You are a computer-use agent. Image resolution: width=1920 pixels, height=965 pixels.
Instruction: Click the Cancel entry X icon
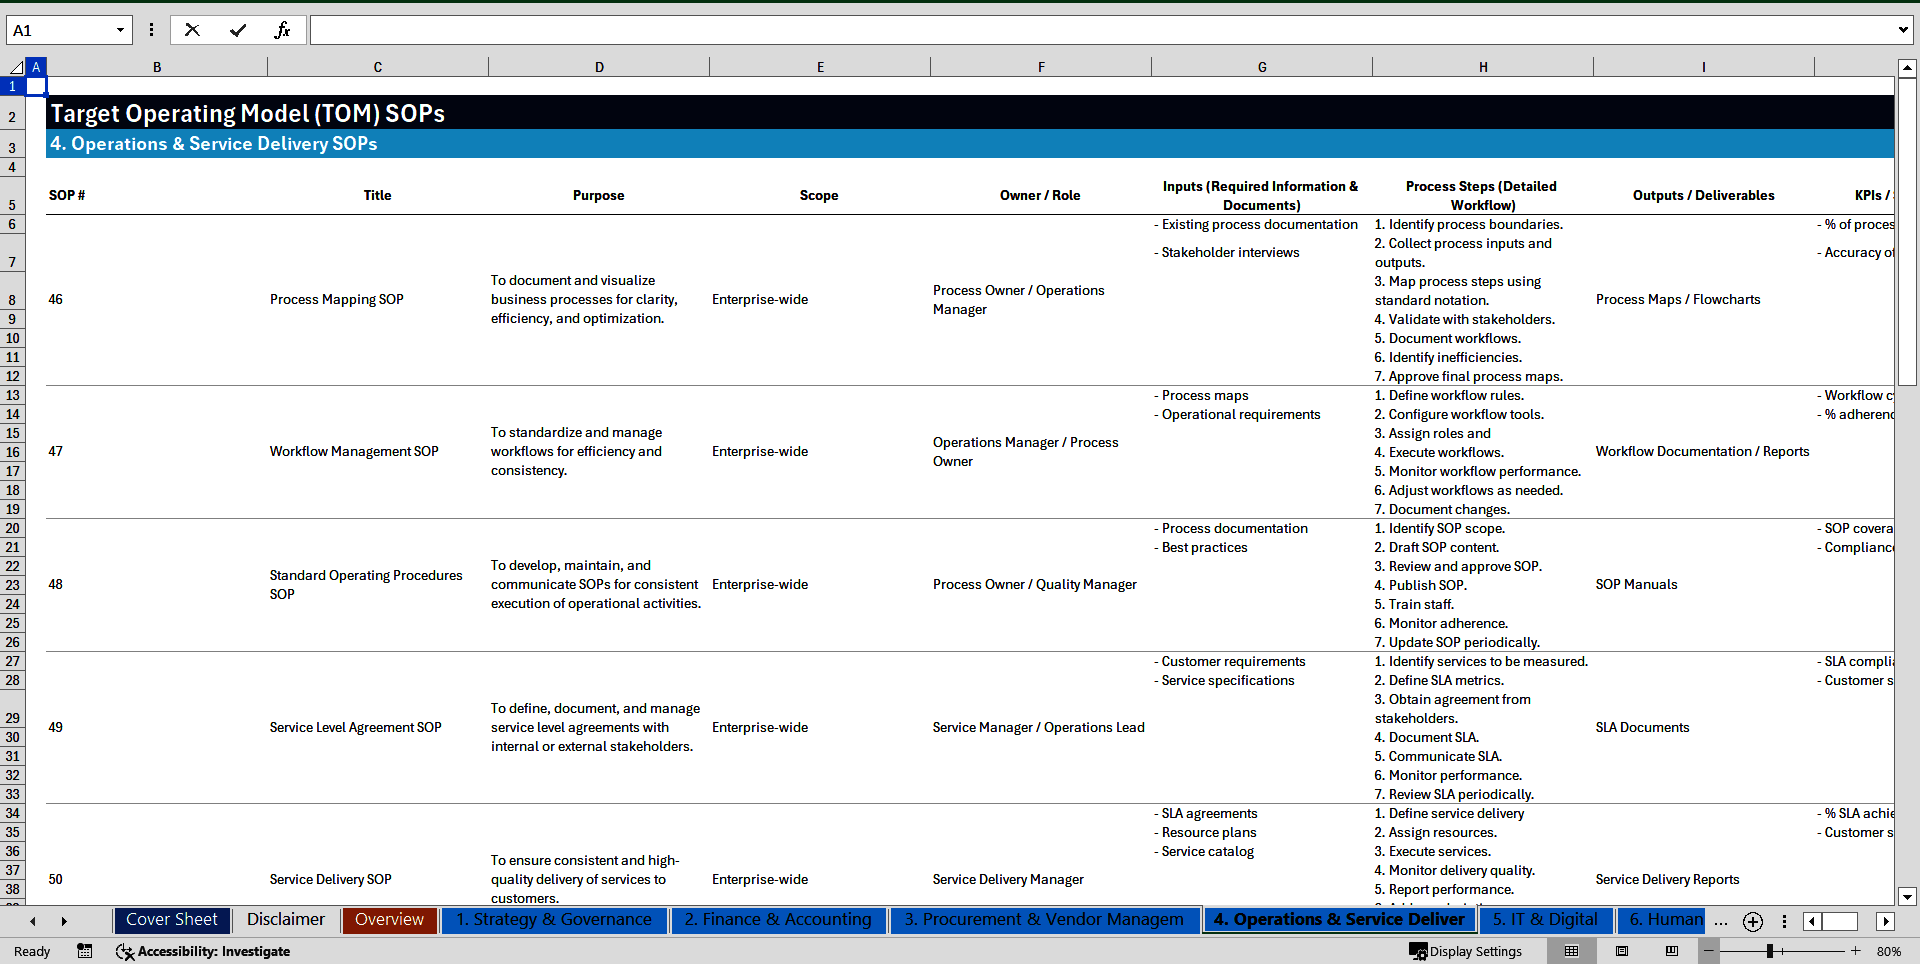point(192,30)
